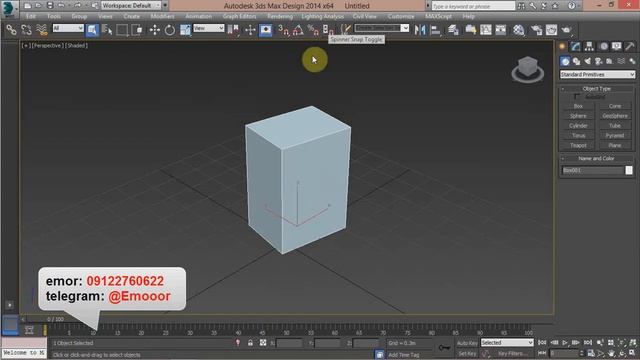
Task: Click the Unlink Selection tool icon
Action: 27,30
